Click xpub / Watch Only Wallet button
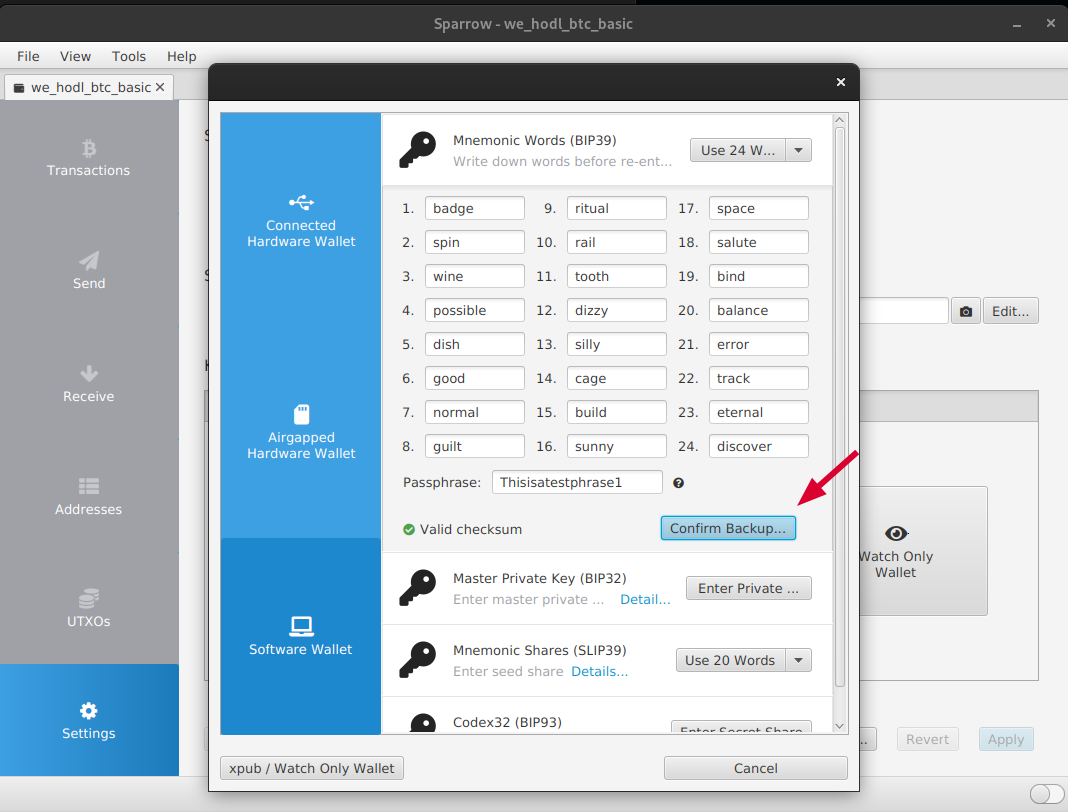Image resolution: width=1068 pixels, height=812 pixels. (312, 768)
